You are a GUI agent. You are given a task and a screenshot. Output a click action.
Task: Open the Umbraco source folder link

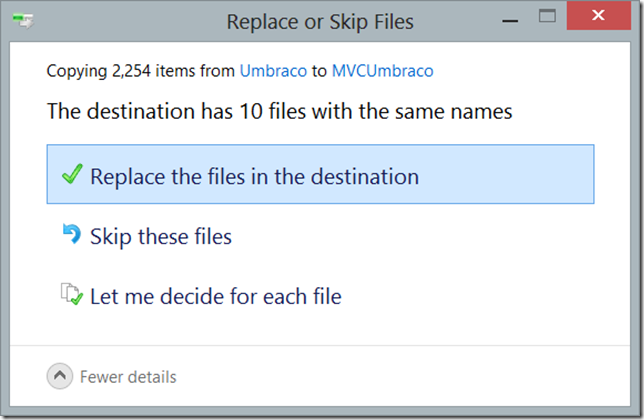pos(273,71)
